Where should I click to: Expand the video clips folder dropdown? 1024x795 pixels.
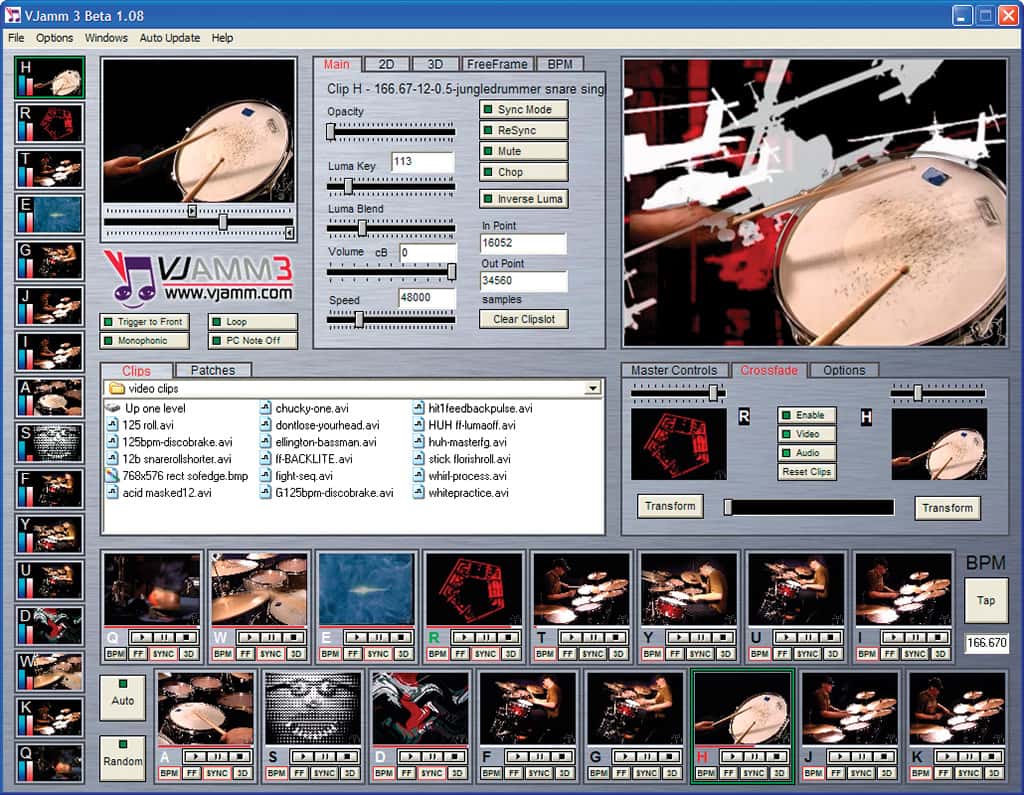coord(592,389)
